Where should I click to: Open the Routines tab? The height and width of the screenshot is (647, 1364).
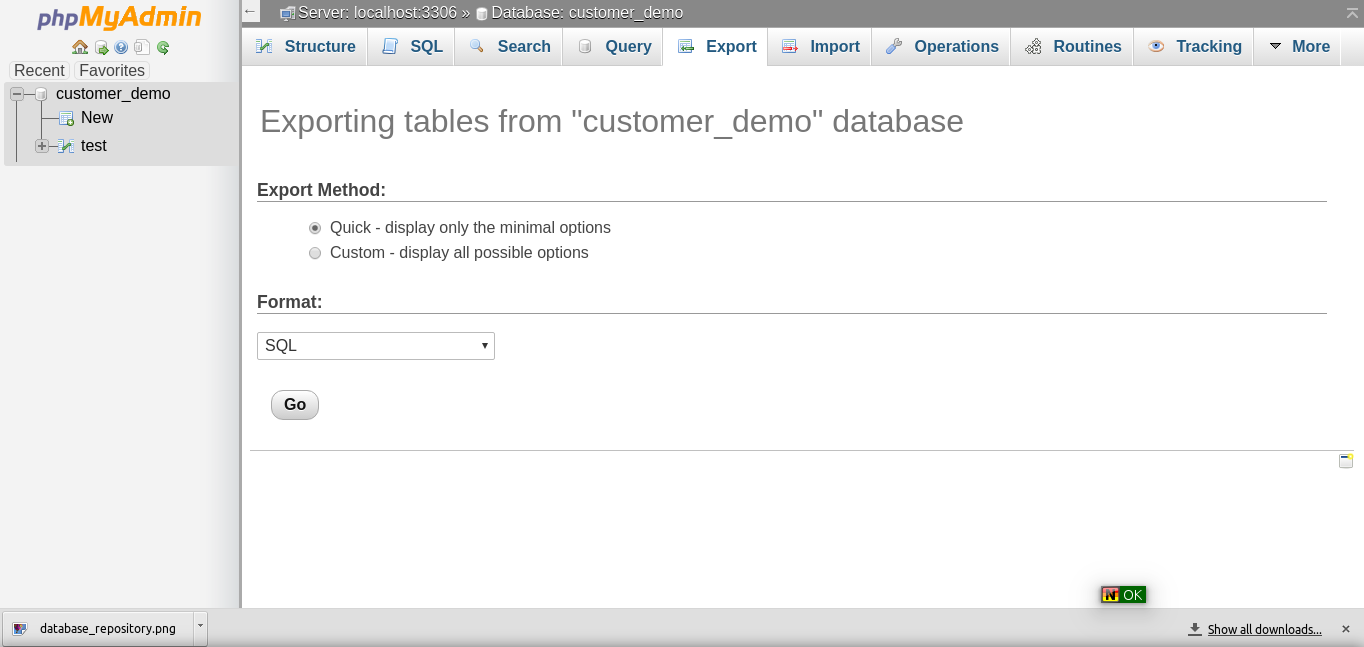point(1073,47)
